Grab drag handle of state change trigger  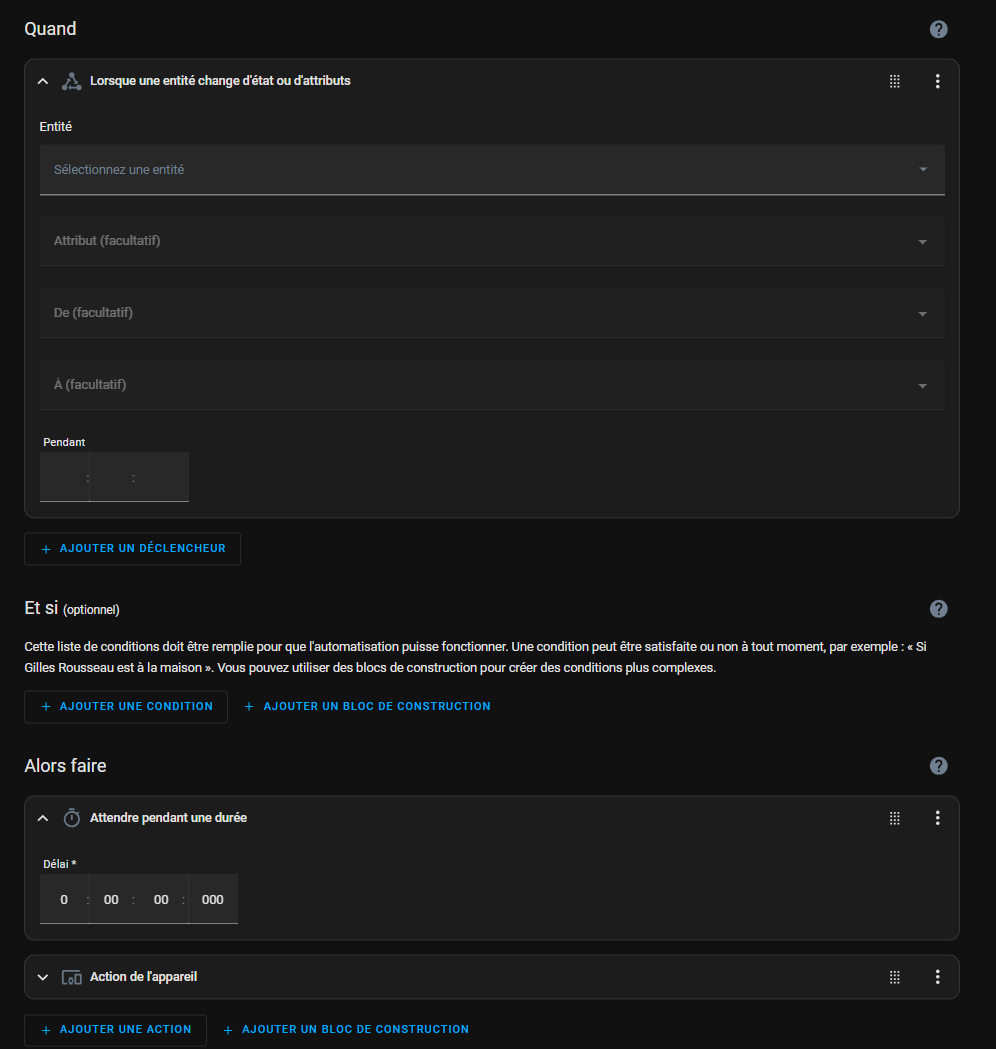click(x=895, y=82)
